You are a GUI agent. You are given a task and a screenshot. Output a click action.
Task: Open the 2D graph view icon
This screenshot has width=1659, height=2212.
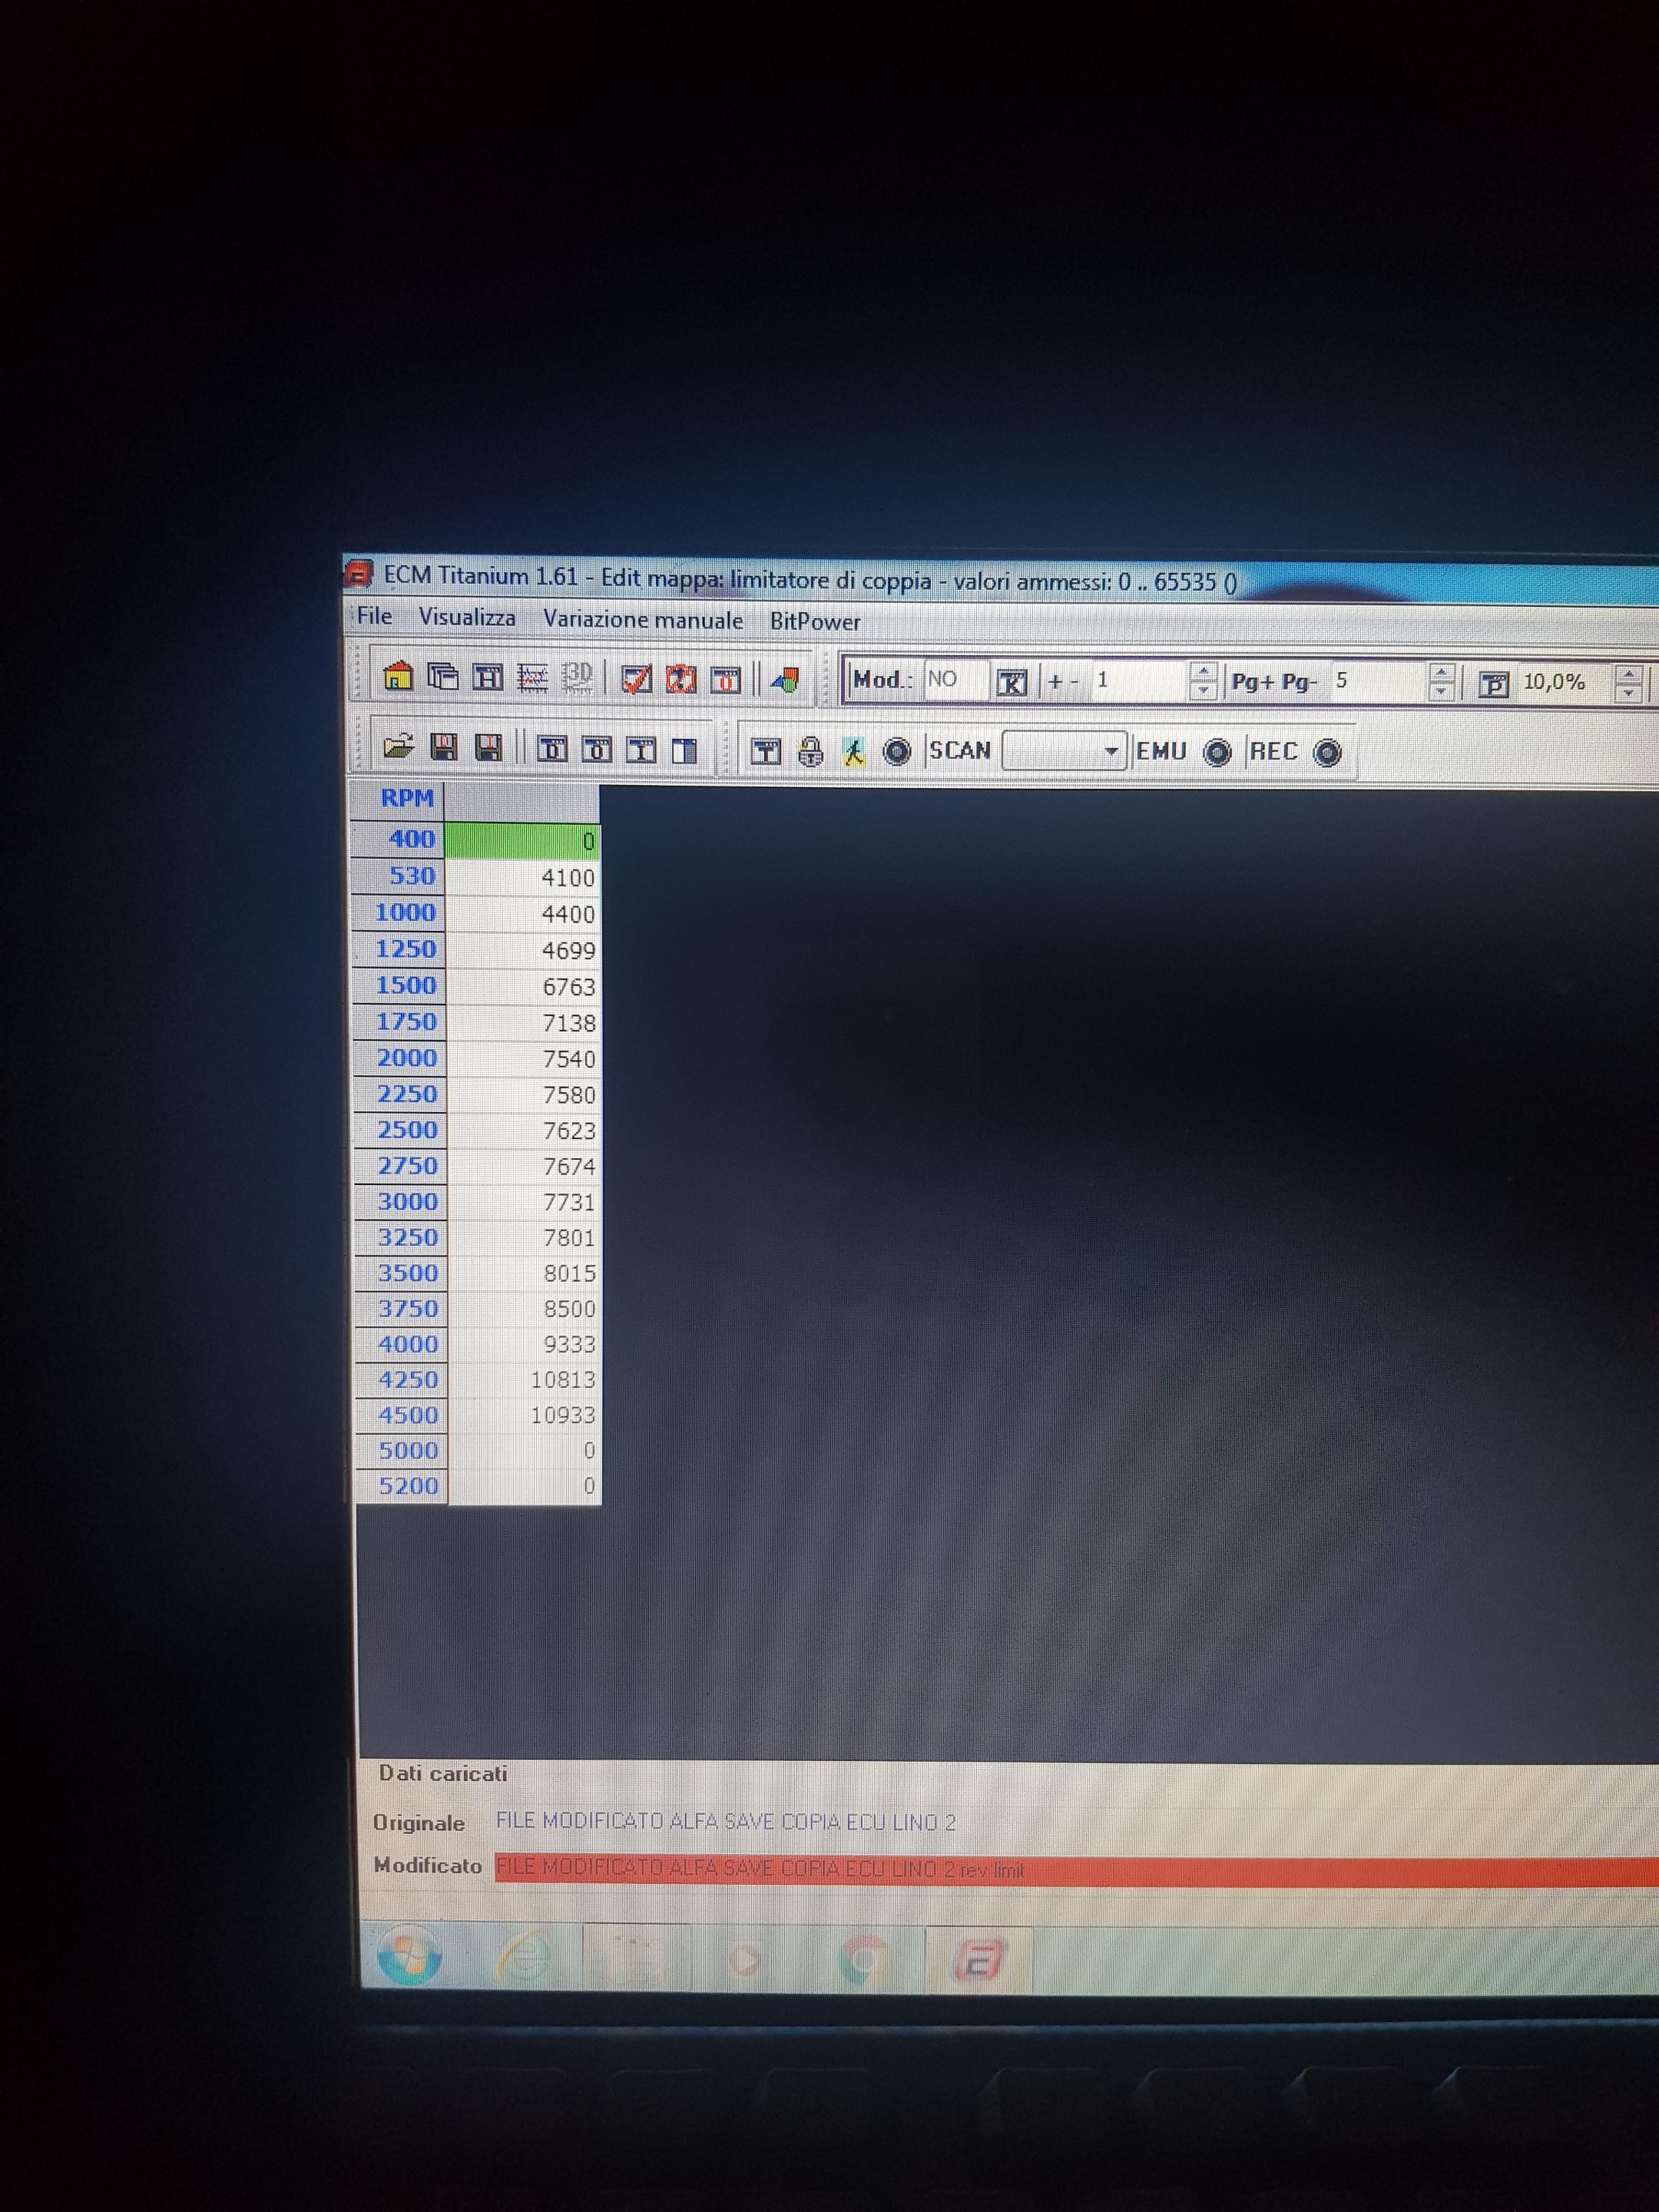[532, 679]
